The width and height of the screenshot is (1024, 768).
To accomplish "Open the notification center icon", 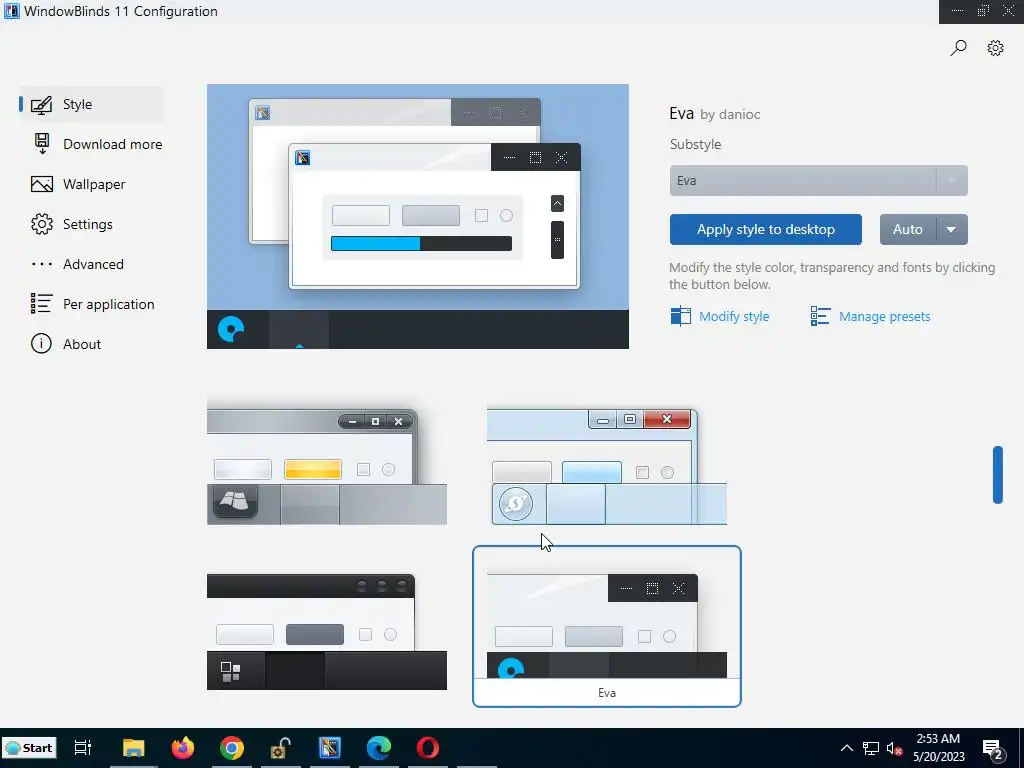I will 993,750.
